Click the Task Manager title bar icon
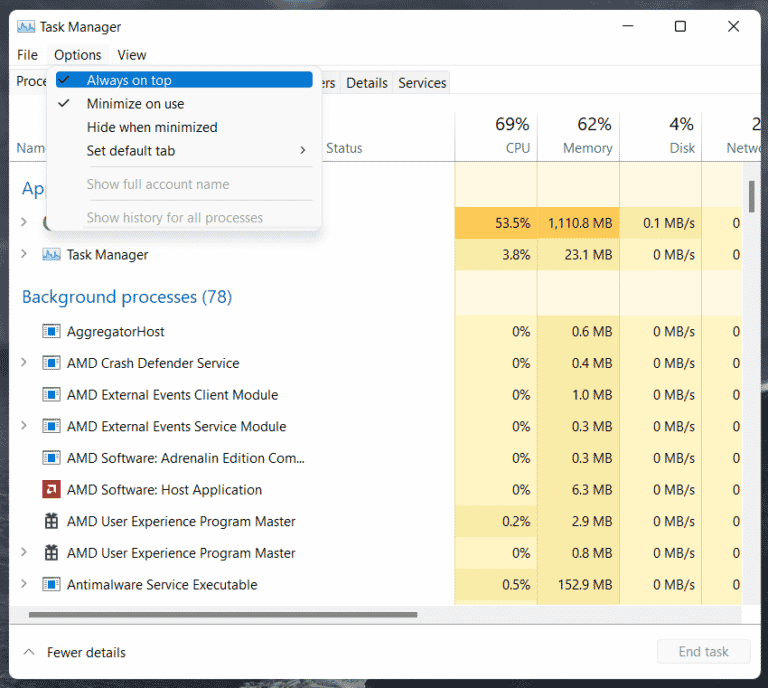Viewport: 768px width, 688px height. click(x=25, y=26)
